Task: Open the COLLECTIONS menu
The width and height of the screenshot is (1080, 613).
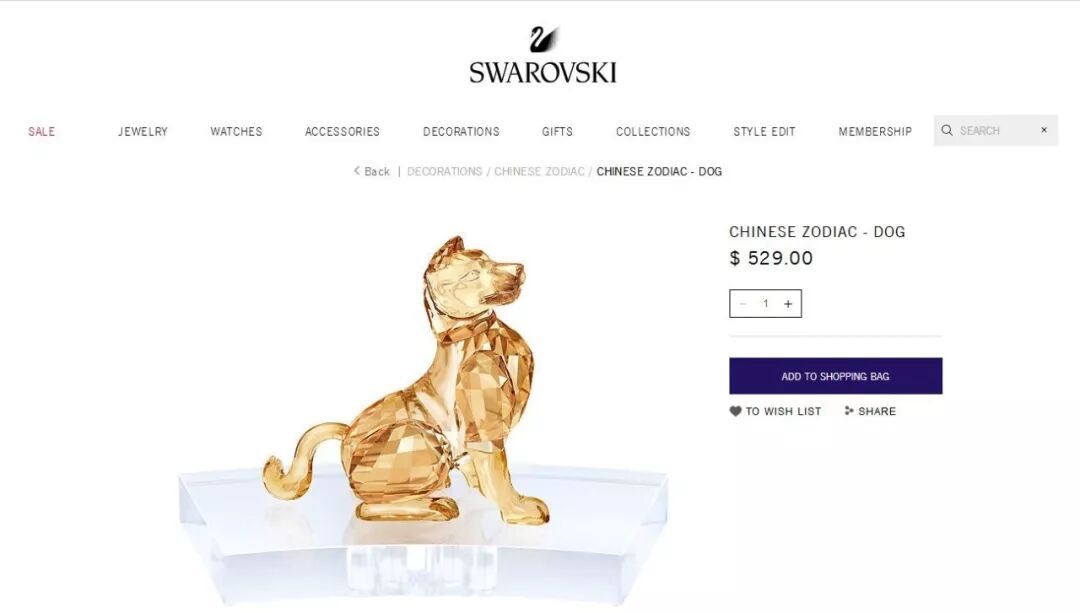Action: pyautogui.click(x=653, y=132)
